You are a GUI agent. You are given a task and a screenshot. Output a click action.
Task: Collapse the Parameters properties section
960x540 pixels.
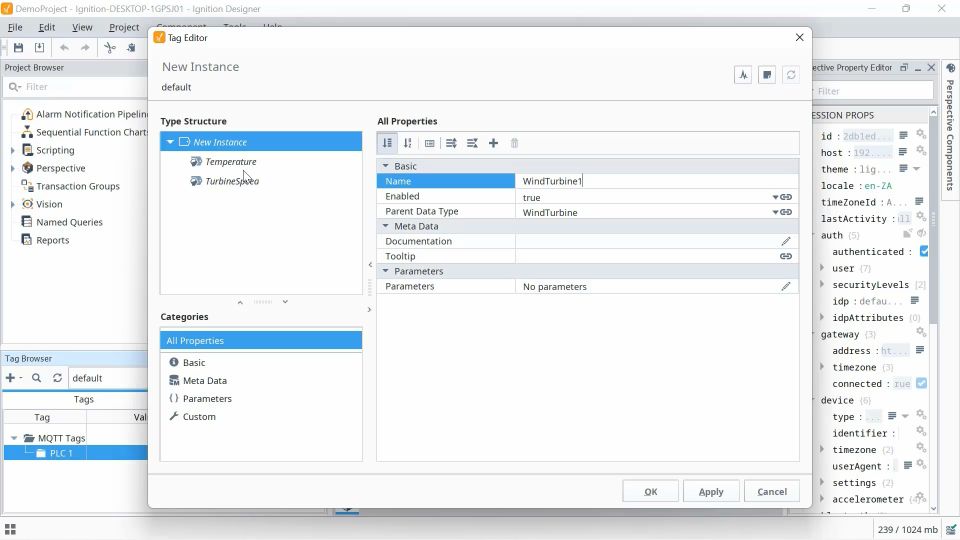pyautogui.click(x=386, y=271)
